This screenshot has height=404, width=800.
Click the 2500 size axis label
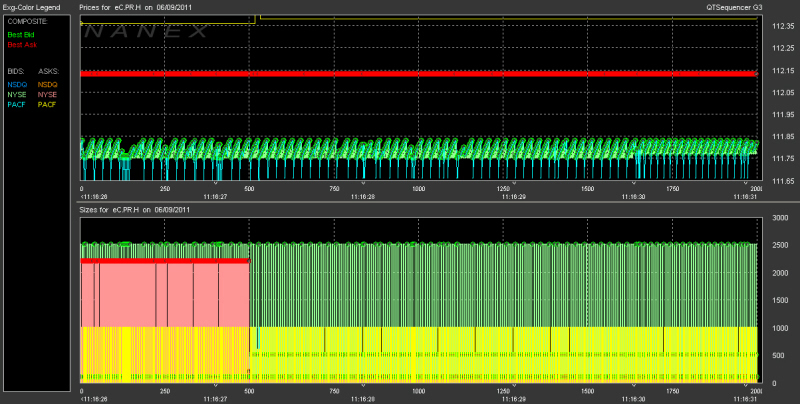pyautogui.click(x=780, y=245)
